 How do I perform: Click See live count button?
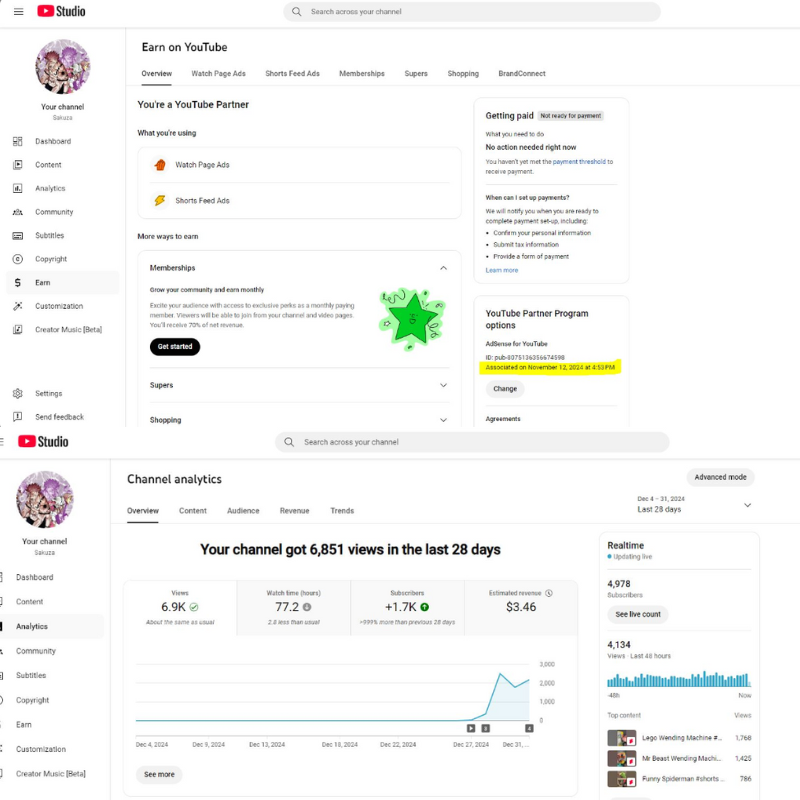pos(638,614)
